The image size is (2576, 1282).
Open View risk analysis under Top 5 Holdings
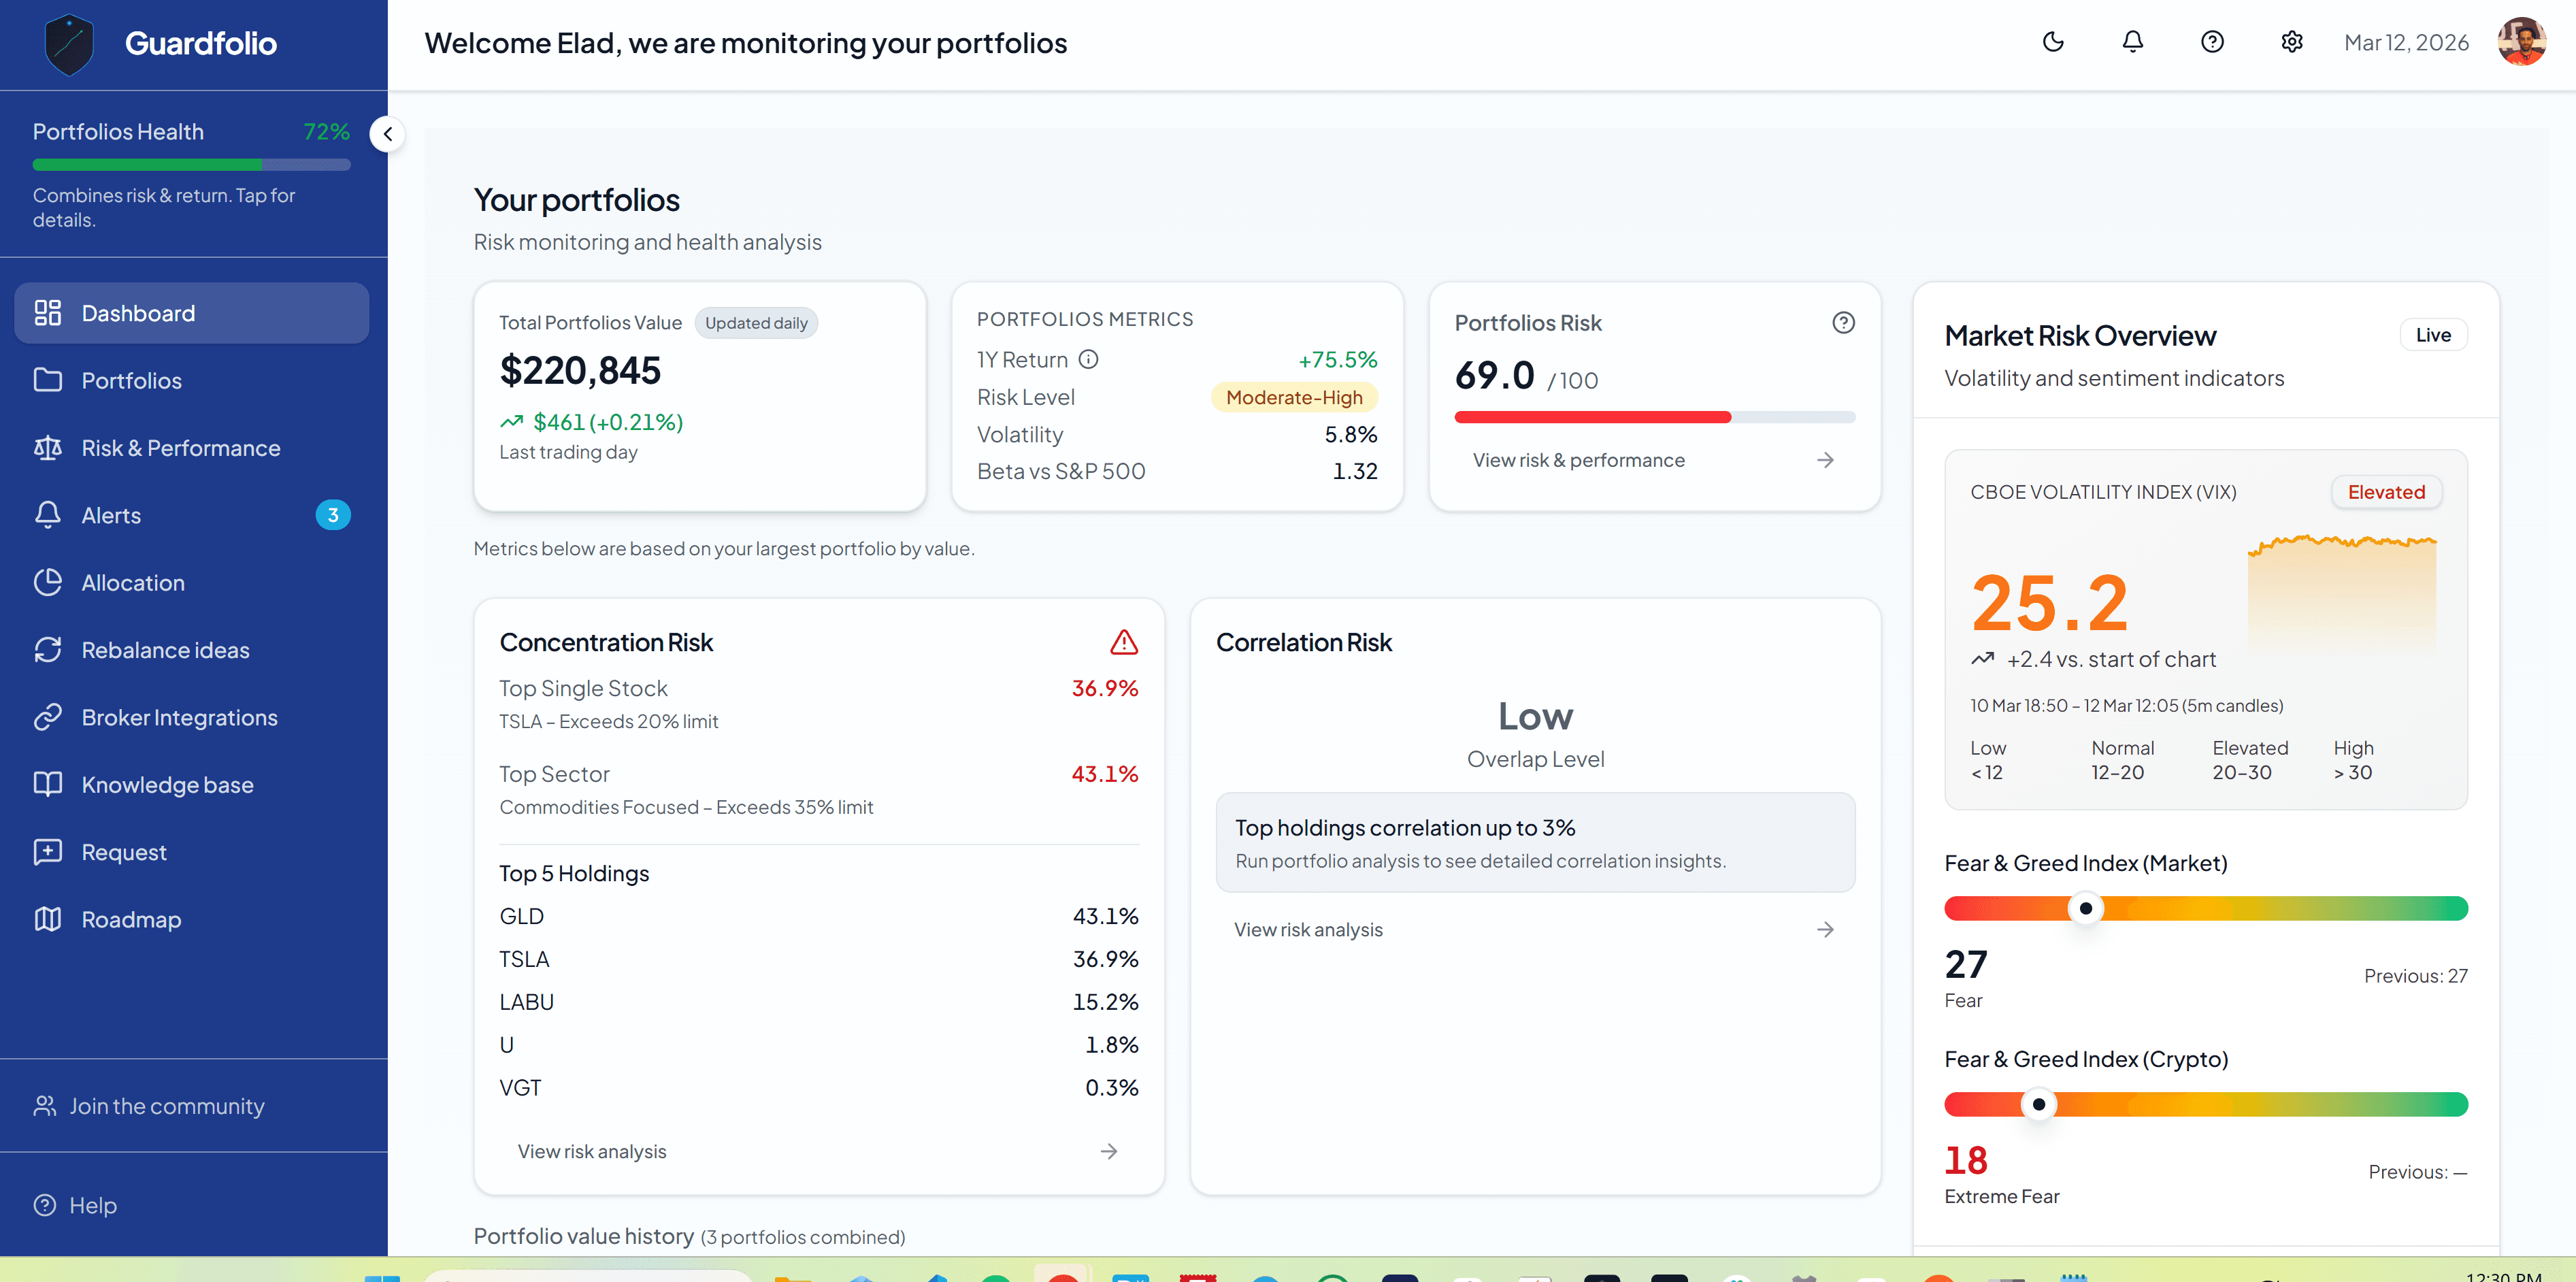(x=819, y=1151)
